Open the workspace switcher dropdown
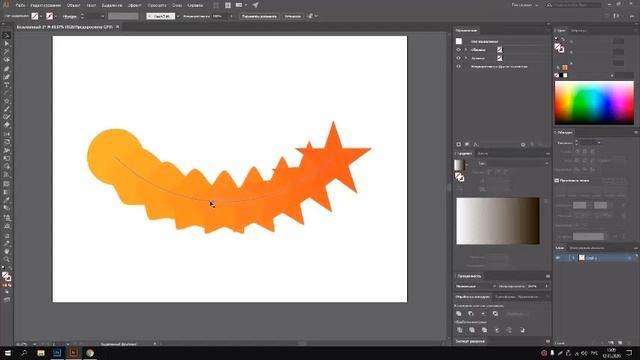Screen dimensions: 640x360 pos(525,5)
